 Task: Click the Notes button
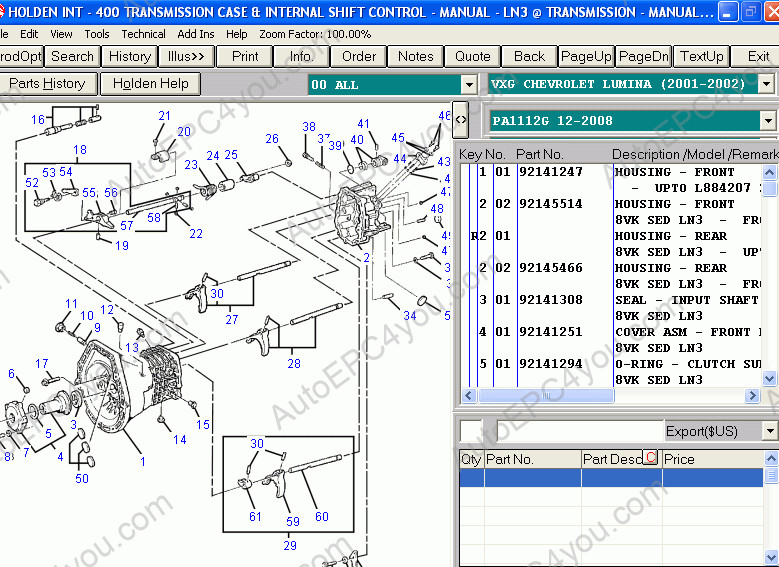[x=415, y=56]
